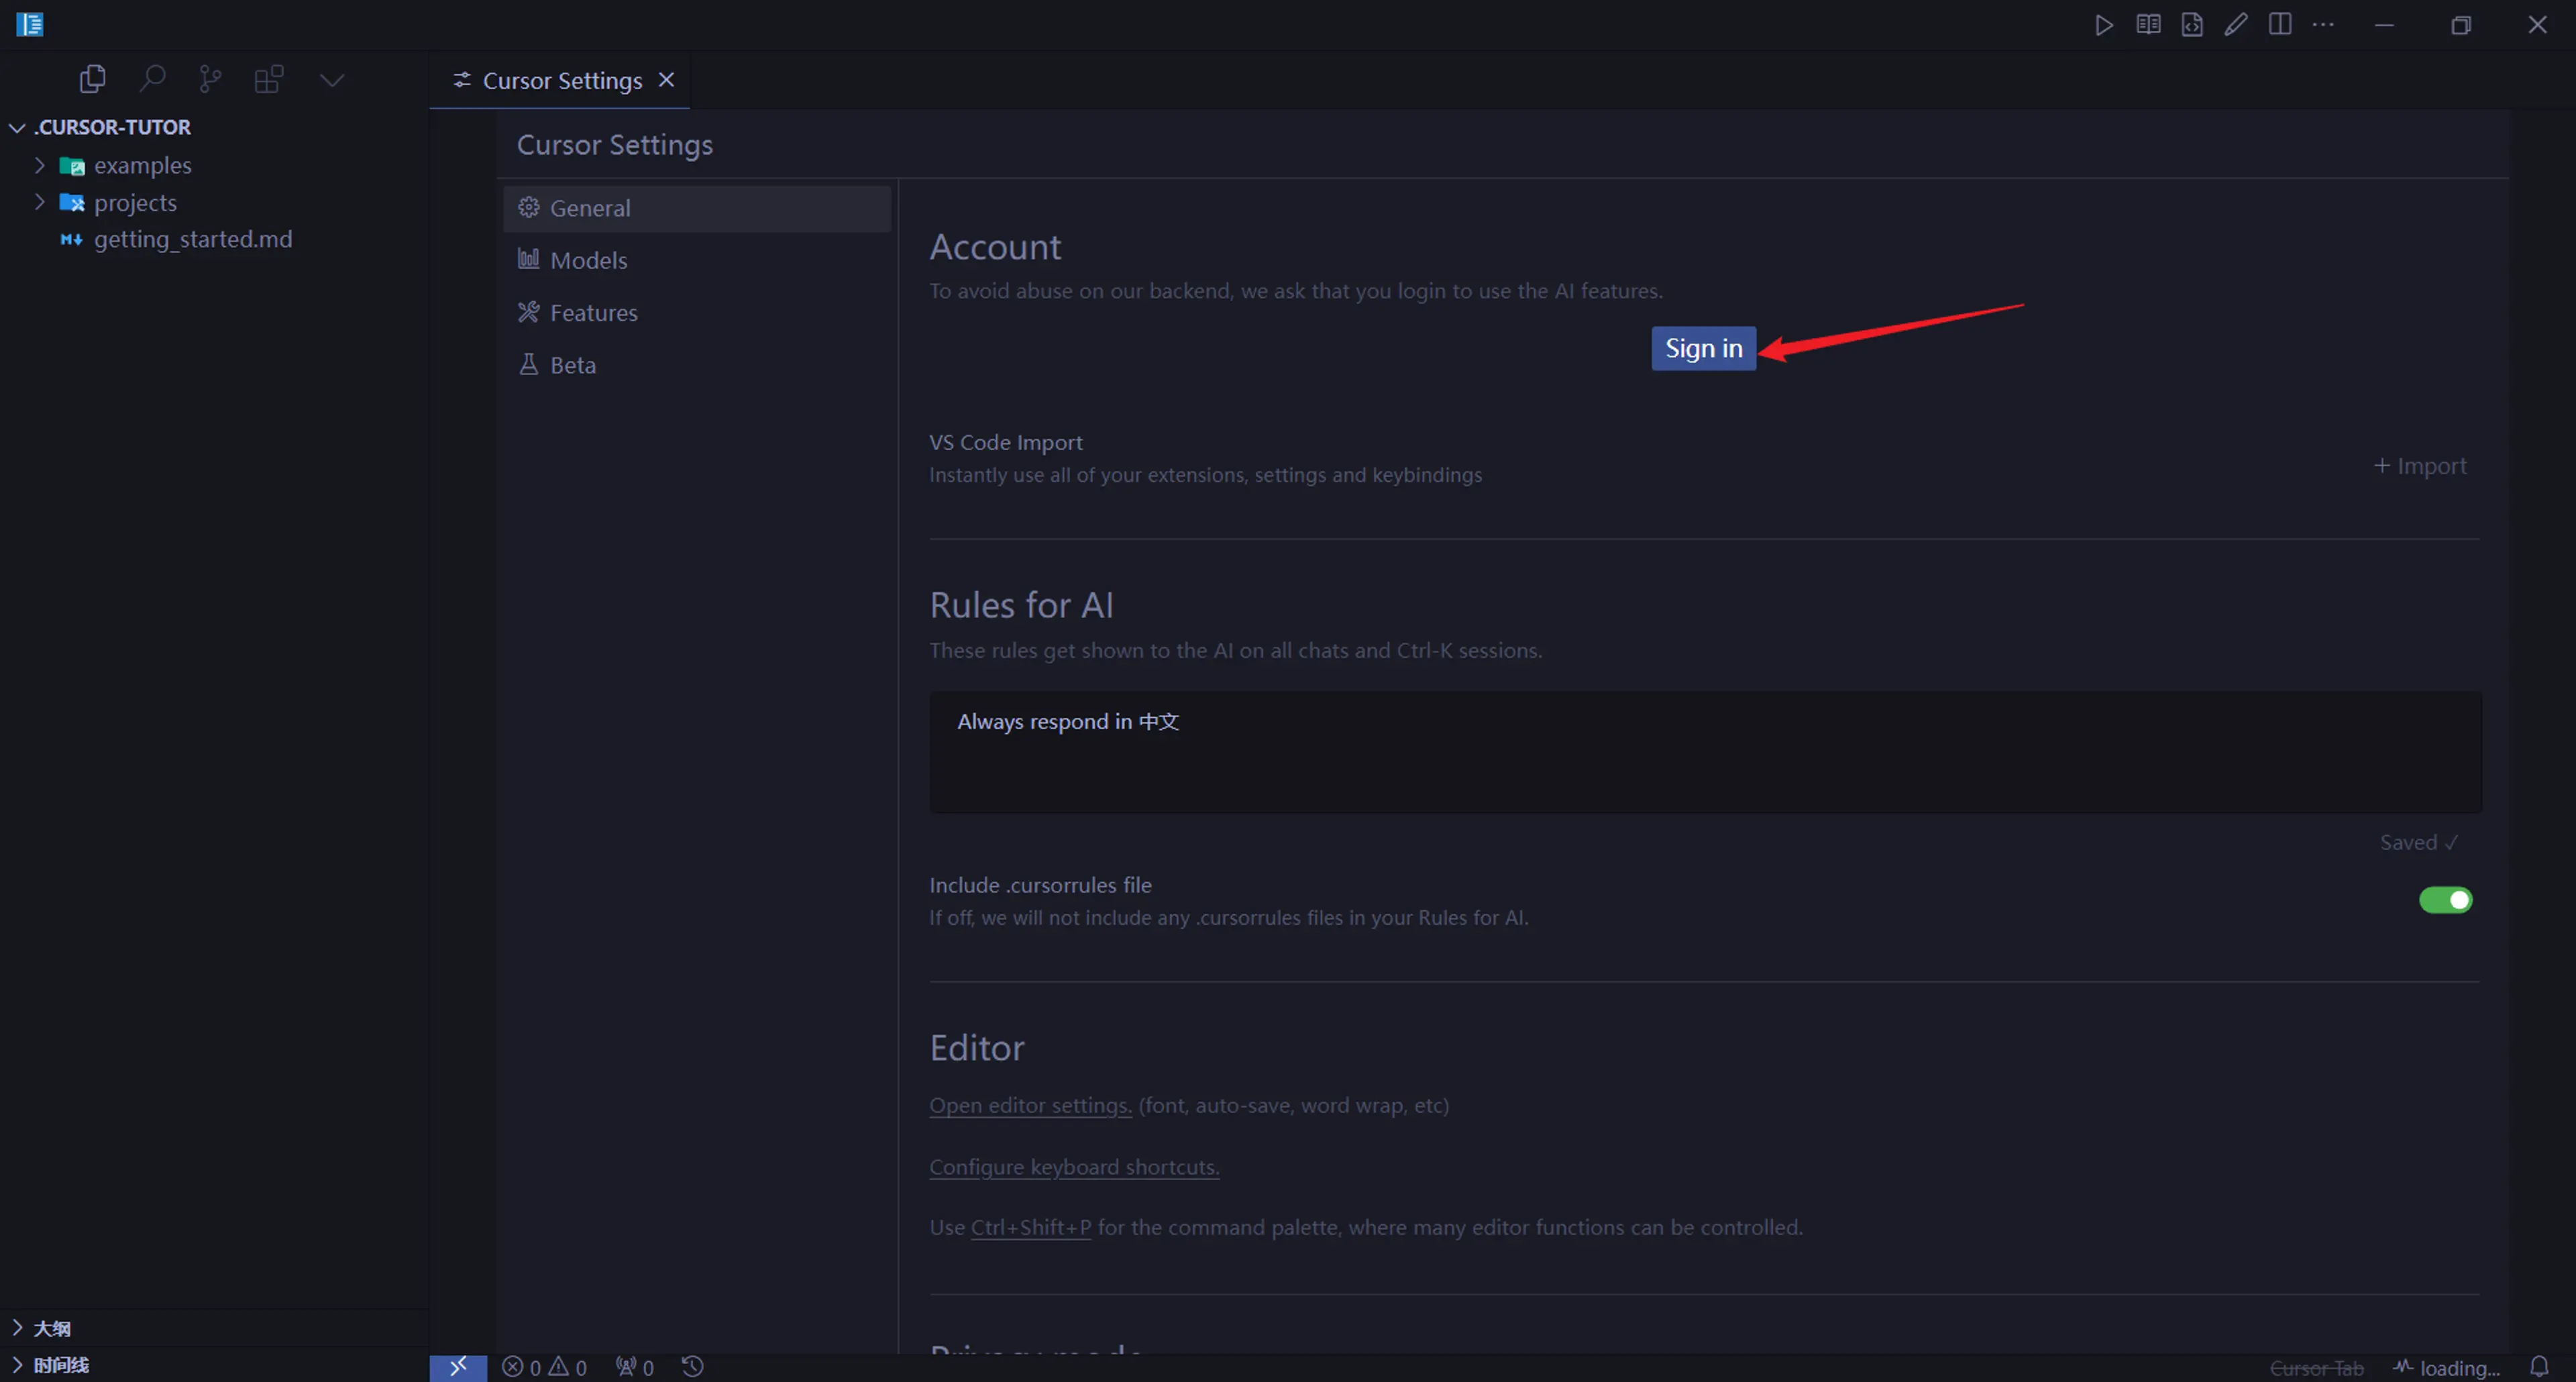The height and width of the screenshot is (1382, 2576).
Task: Click the errors and warnings status indicator
Action: pyautogui.click(x=545, y=1366)
